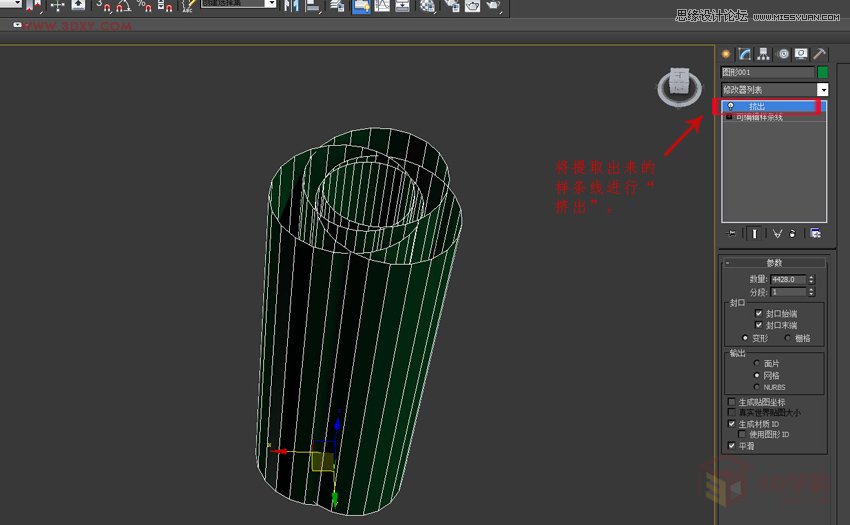
Task: Select 可编辑样条线 in the modifier stack
Action: (x=760, y=117)
